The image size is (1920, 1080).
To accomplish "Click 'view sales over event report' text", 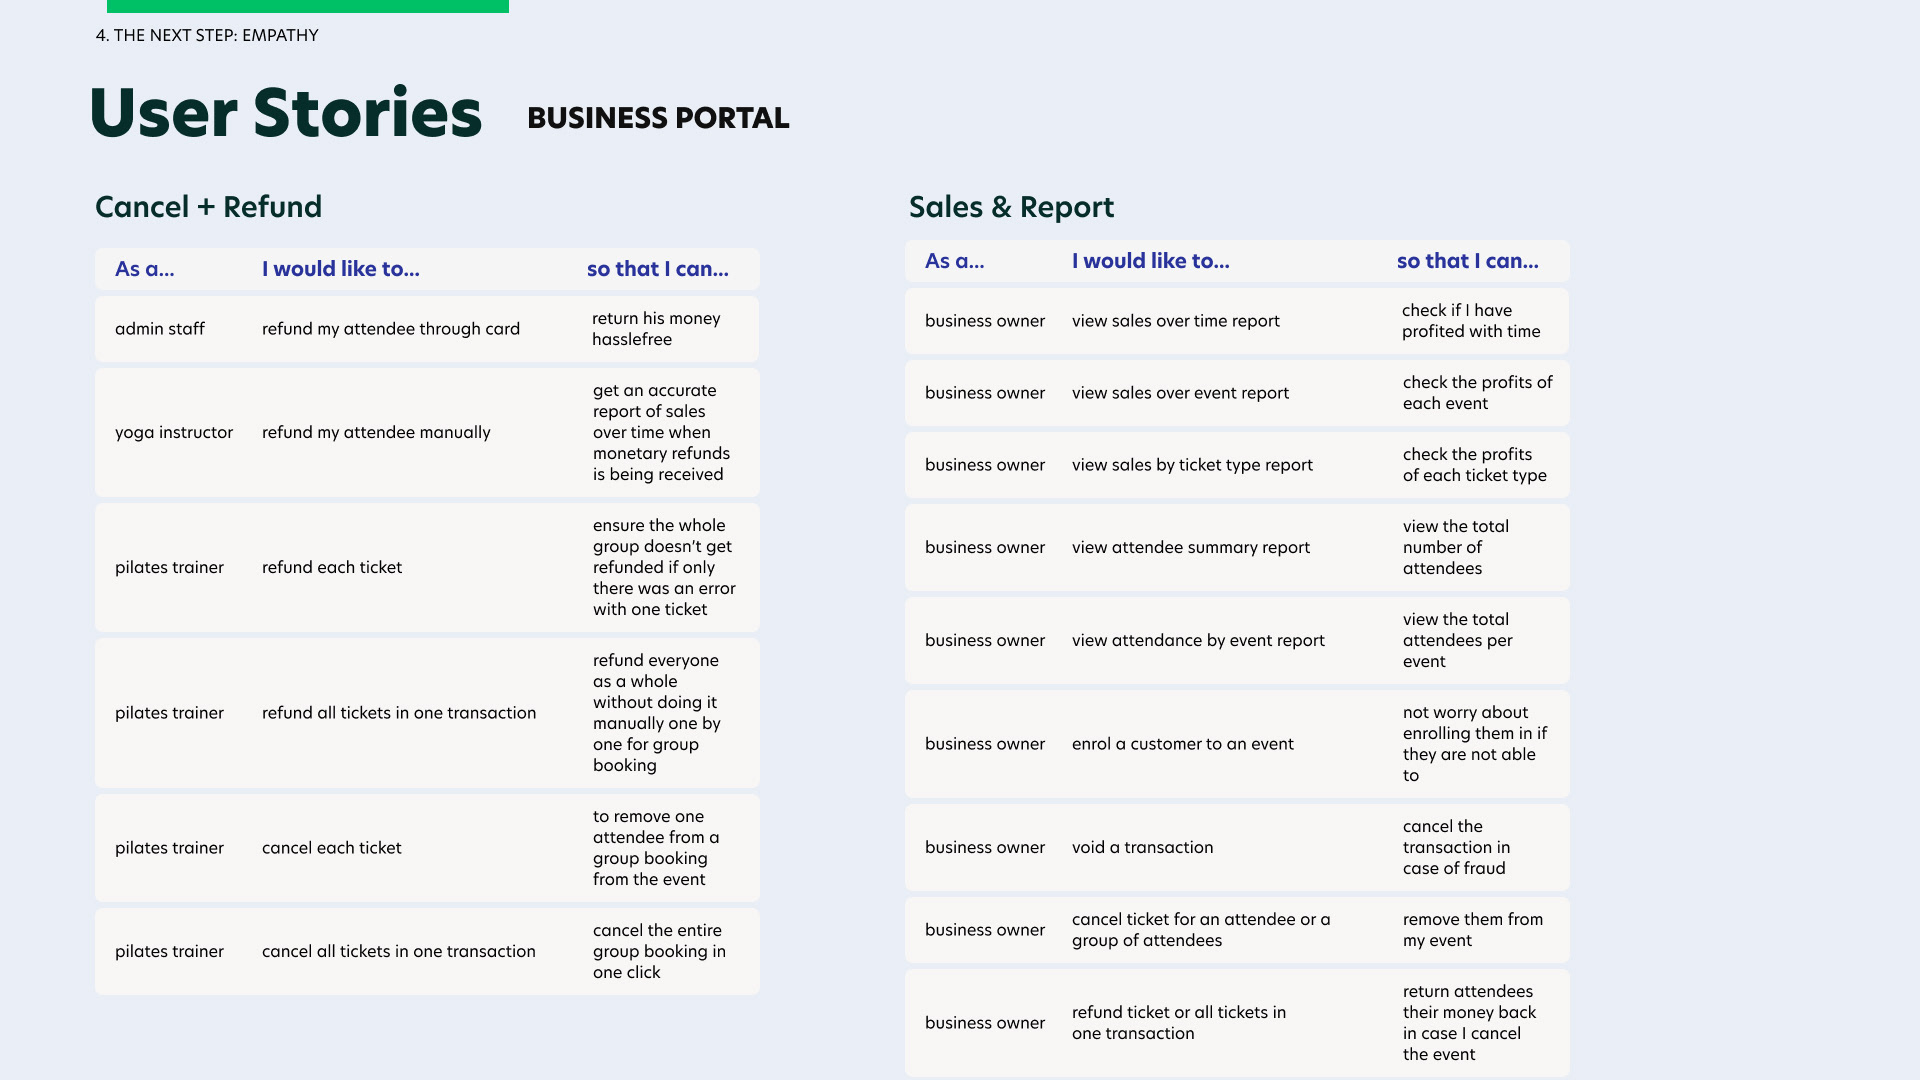I will pos(1180,393).
